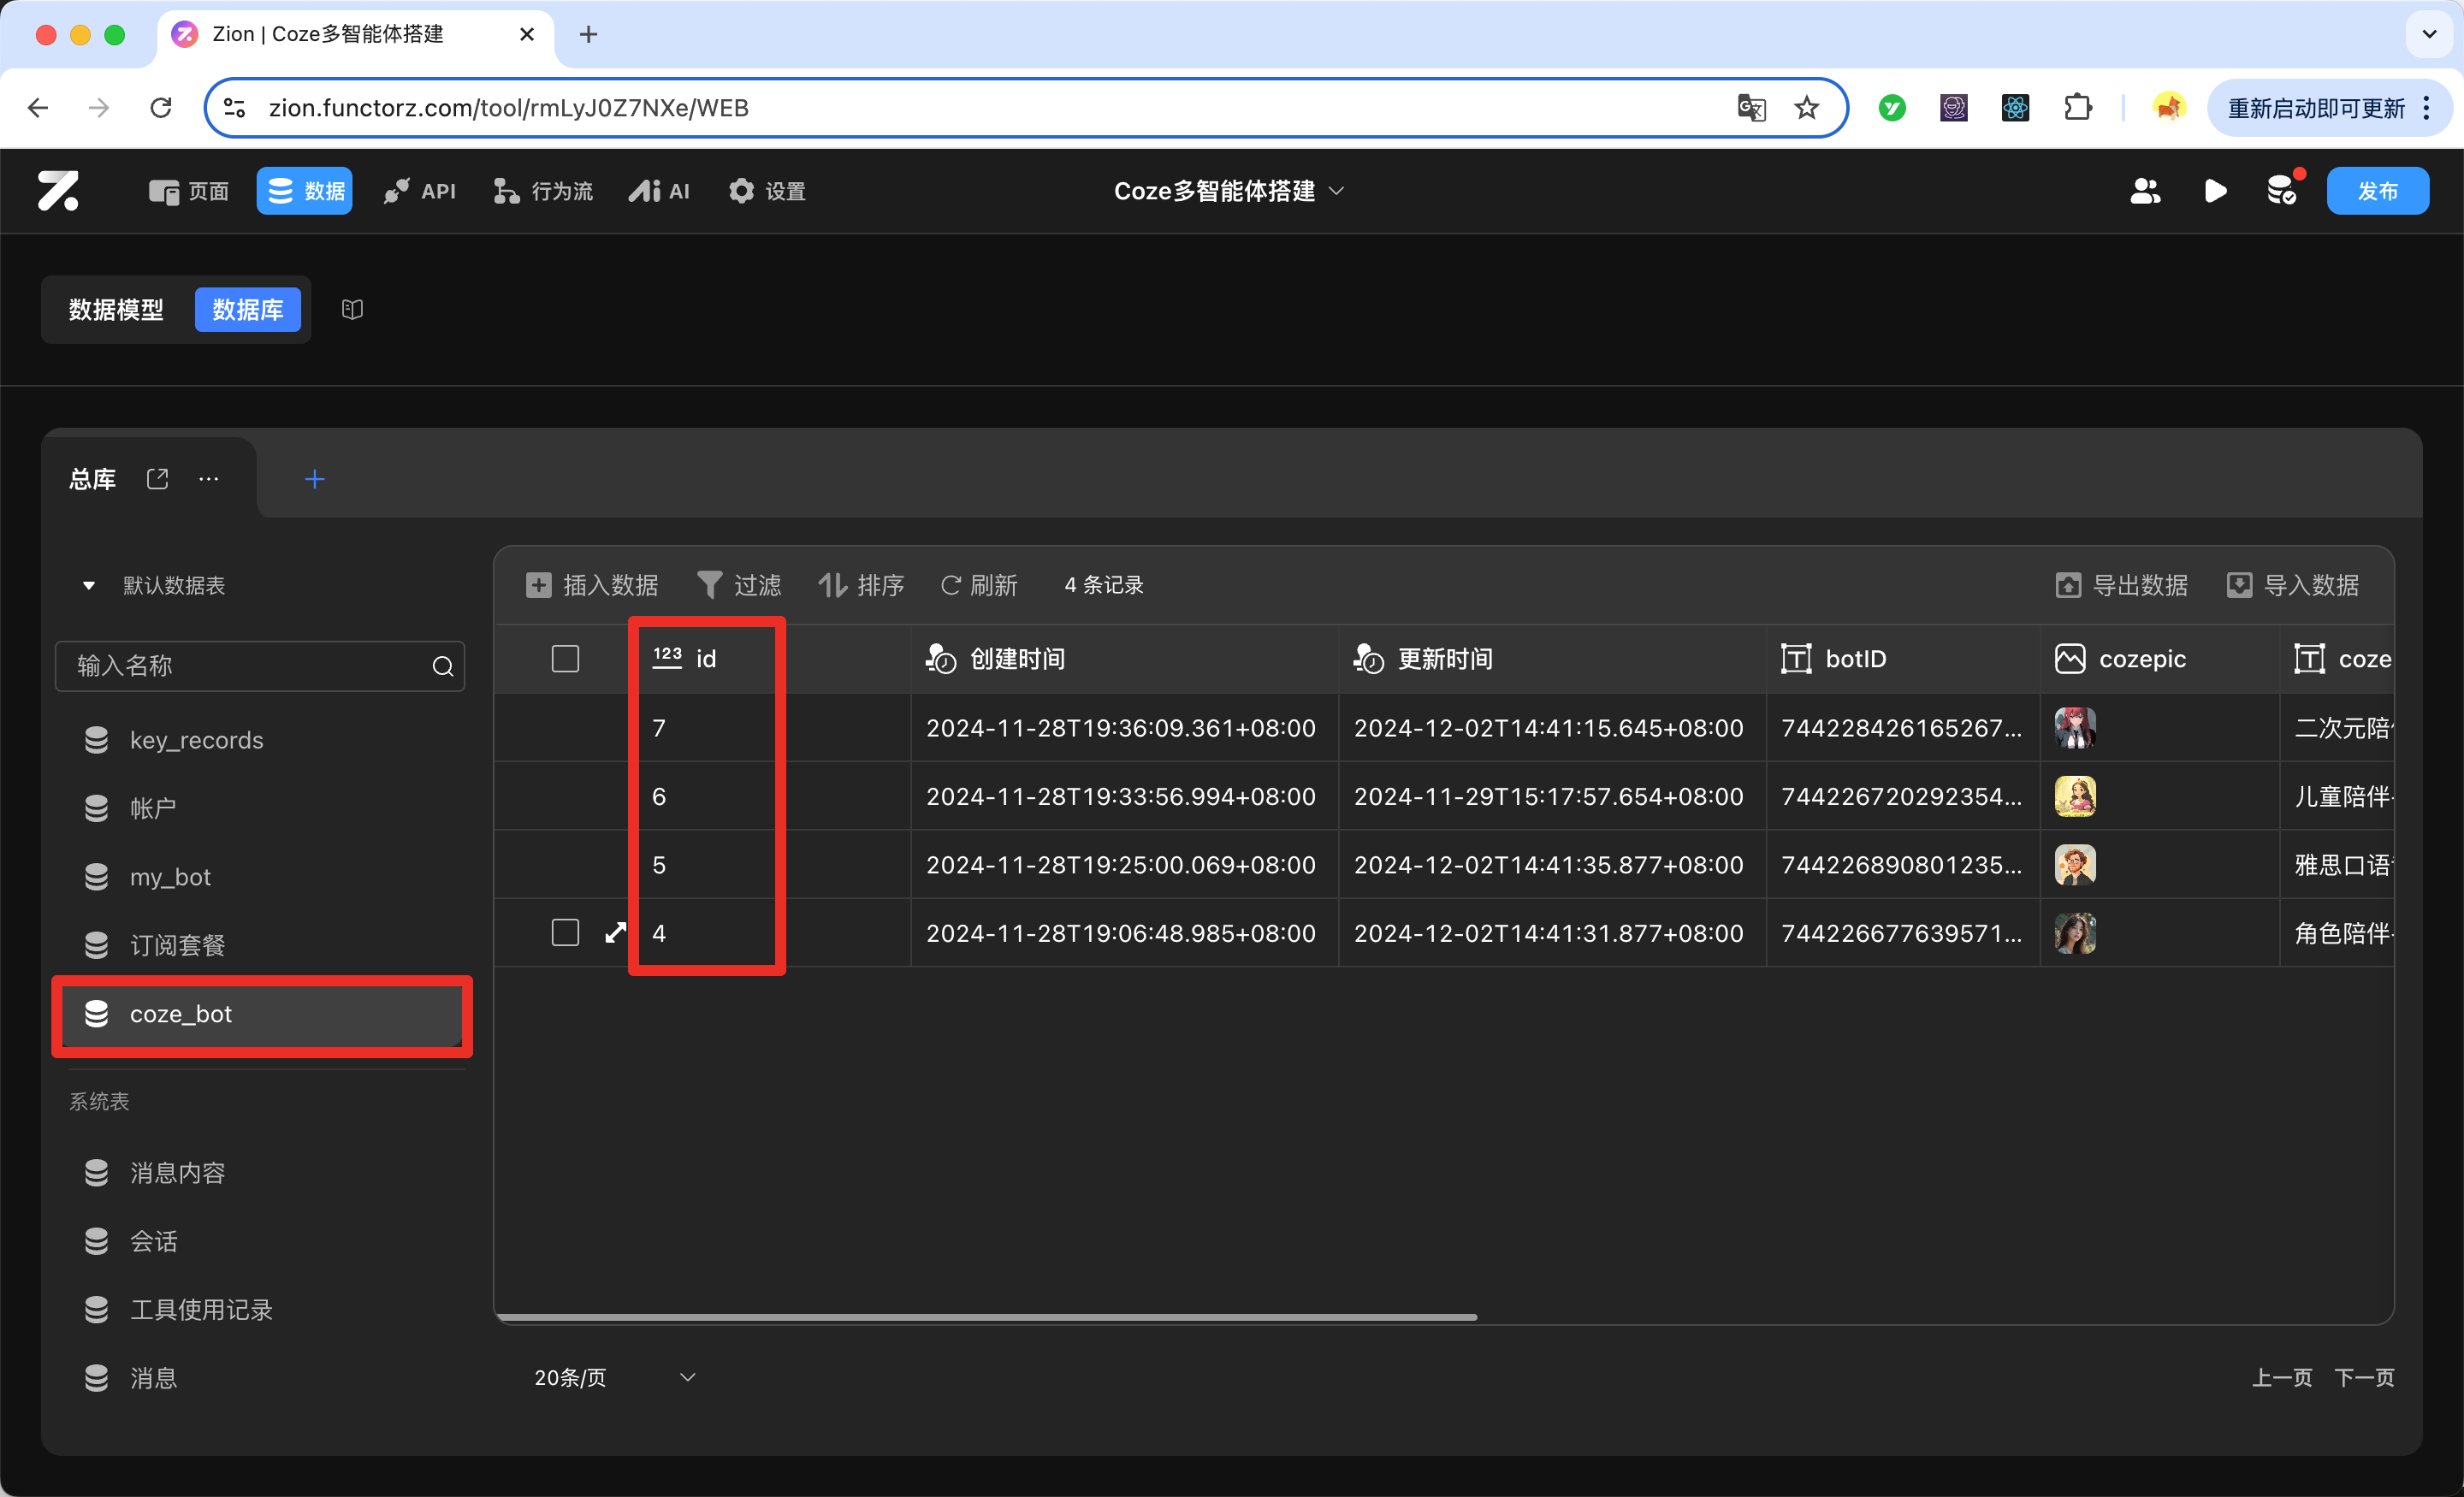The image size is (2464, 1497).
Task: Add a new database with plus icon
Action: click(315, 479)
